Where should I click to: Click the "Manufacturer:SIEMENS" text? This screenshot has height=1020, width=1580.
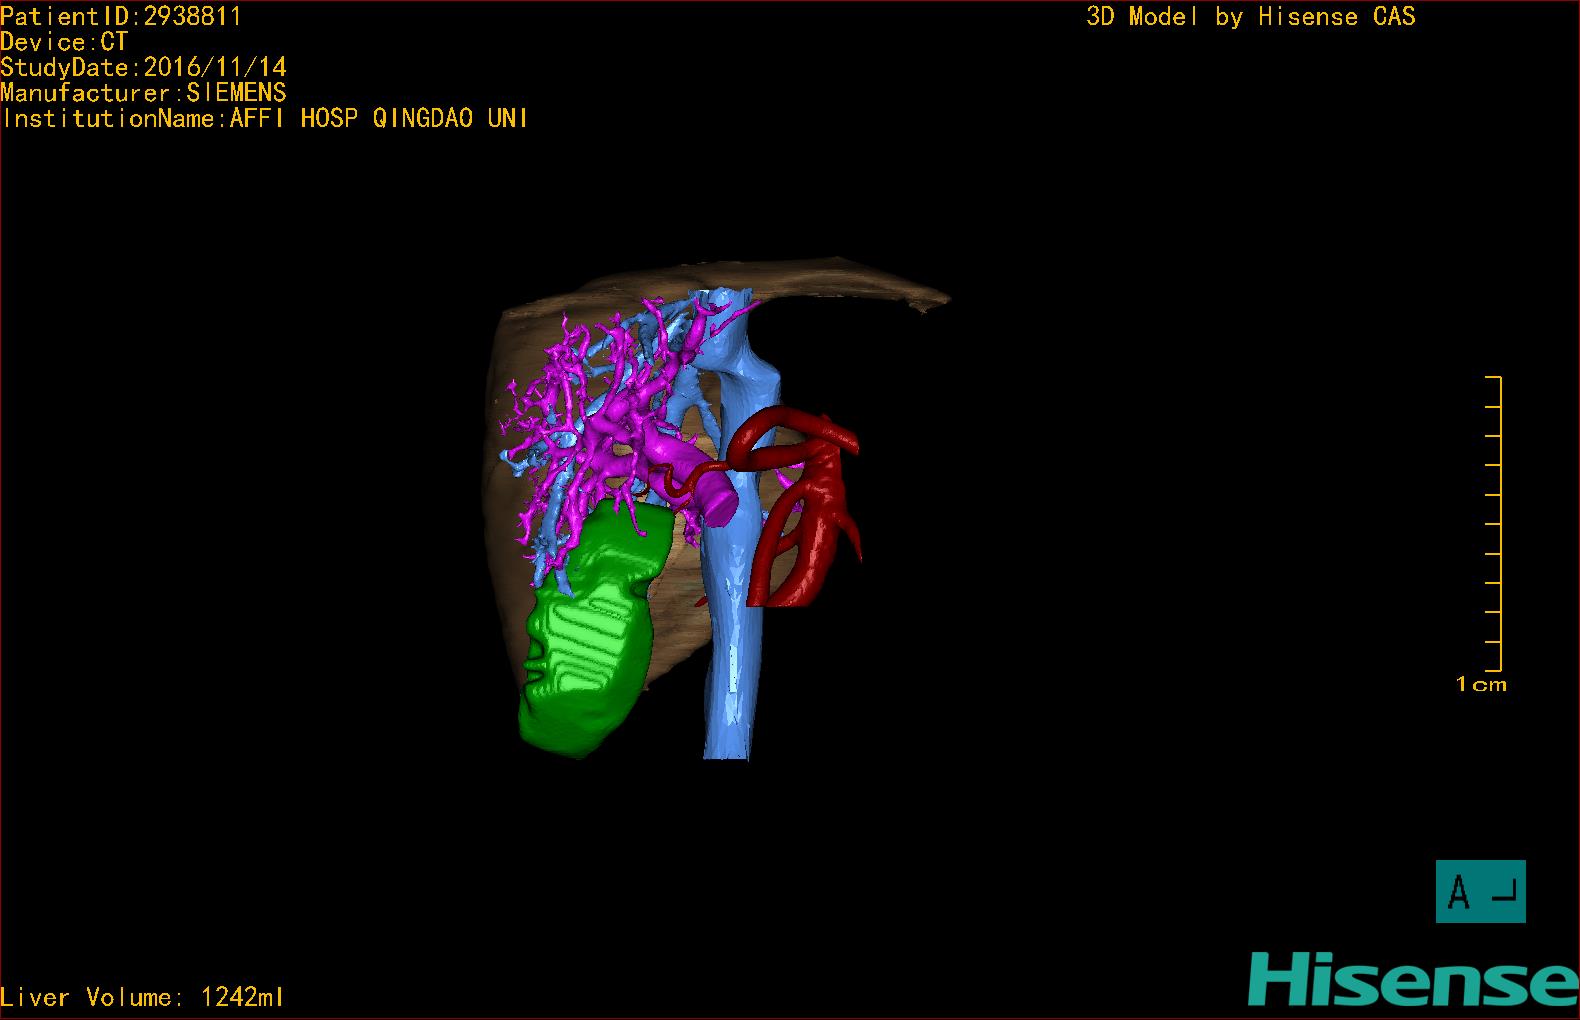coord(144,93)
